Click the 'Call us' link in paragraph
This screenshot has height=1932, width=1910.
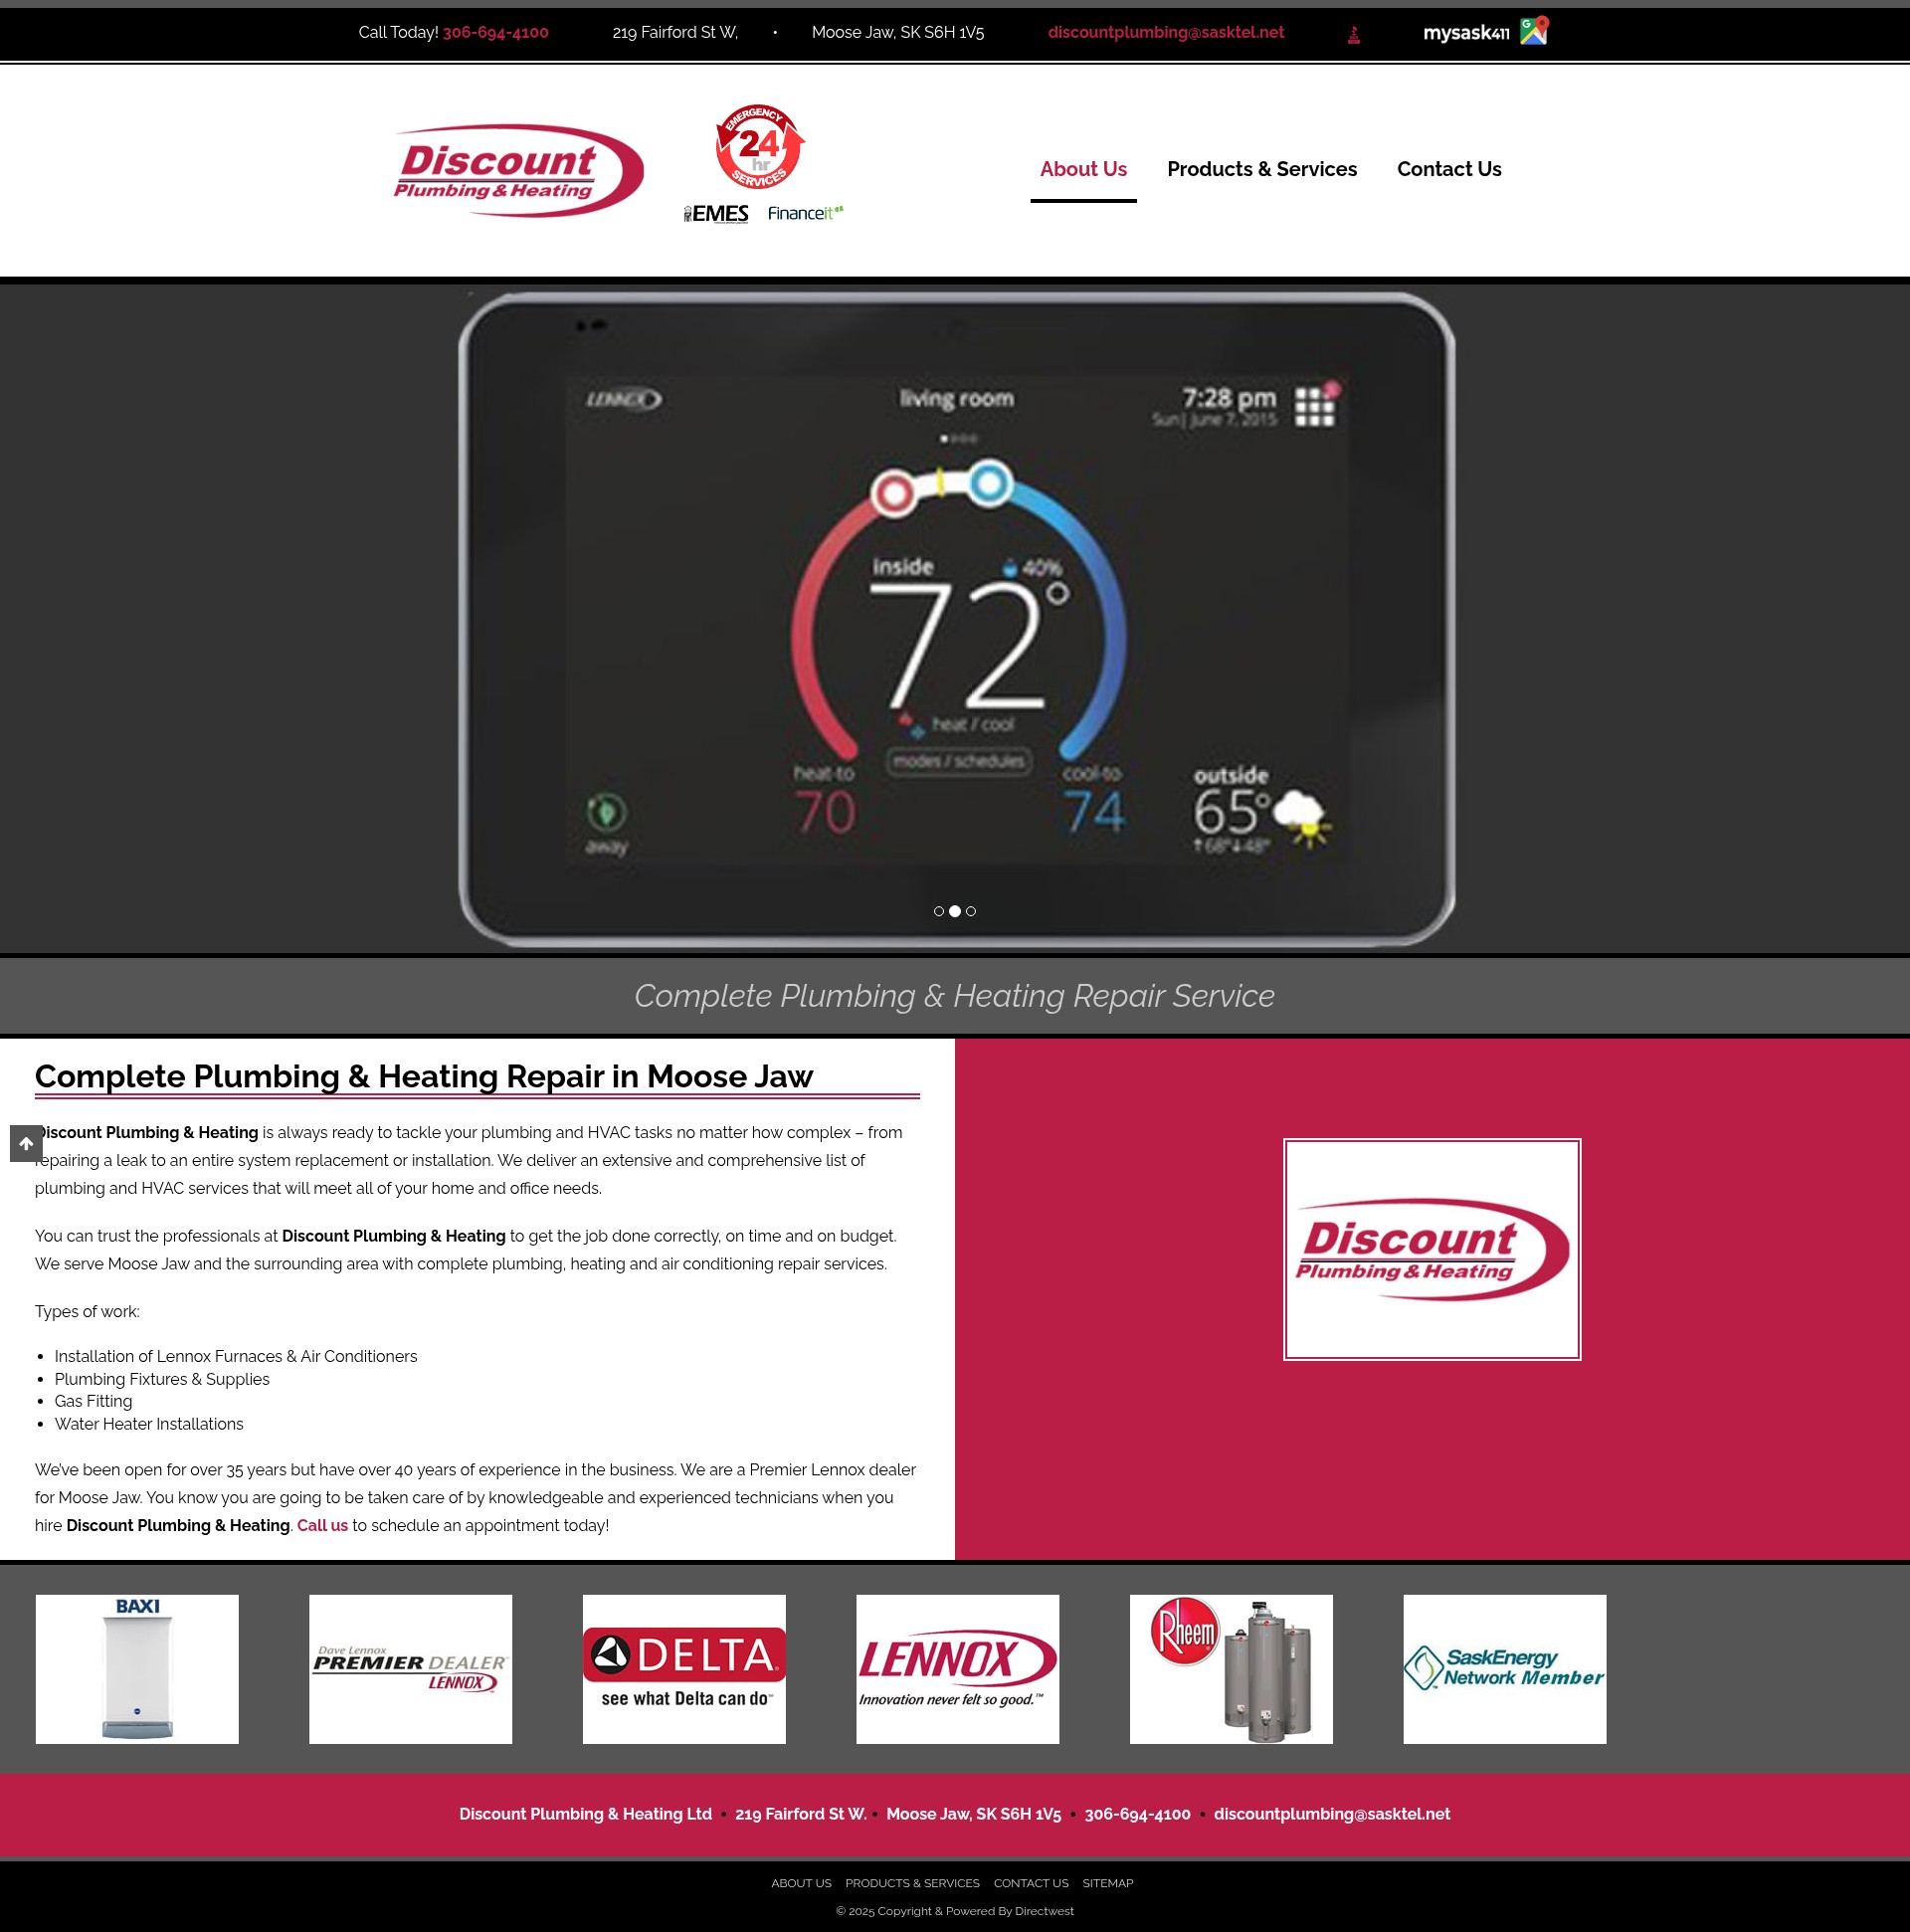point(322,1525)
